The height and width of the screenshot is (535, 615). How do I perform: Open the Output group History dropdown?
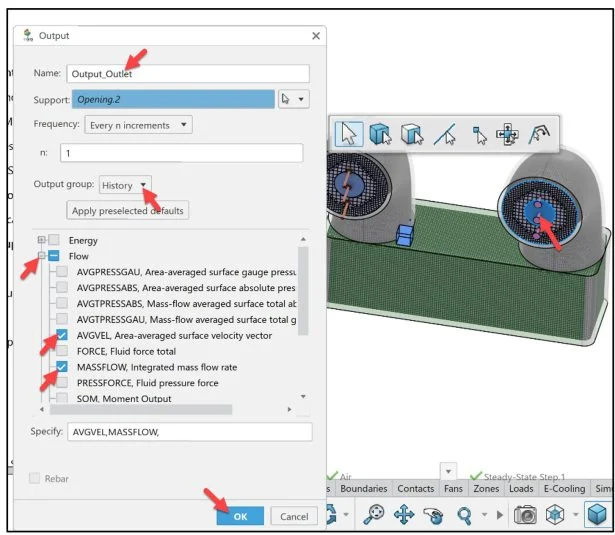coord(126,185)
